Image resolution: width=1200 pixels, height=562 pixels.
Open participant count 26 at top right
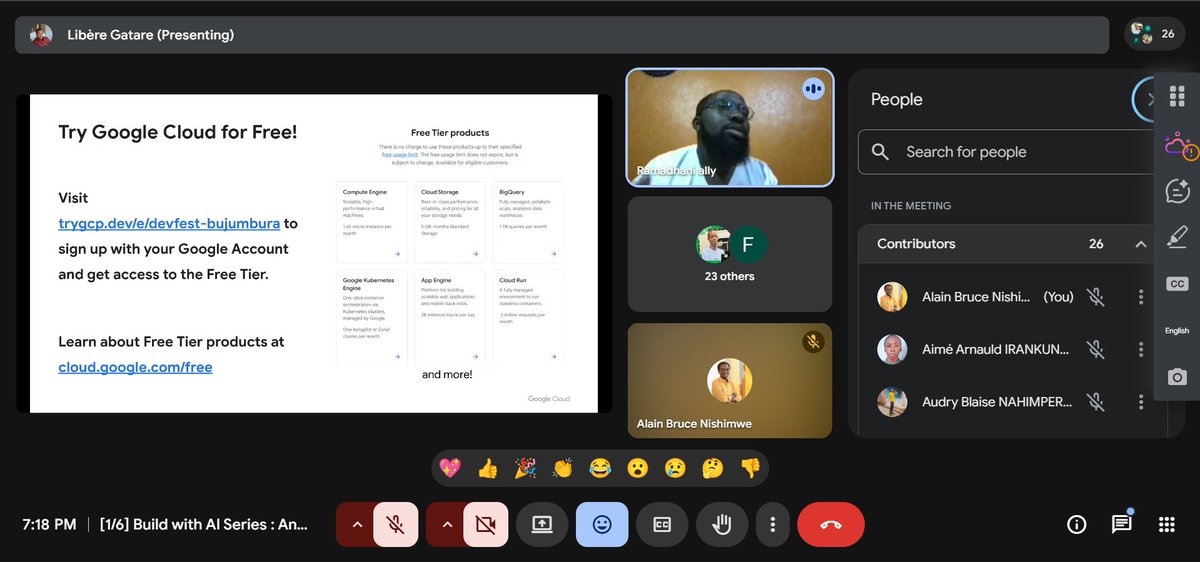click(x=1153, y=34)
